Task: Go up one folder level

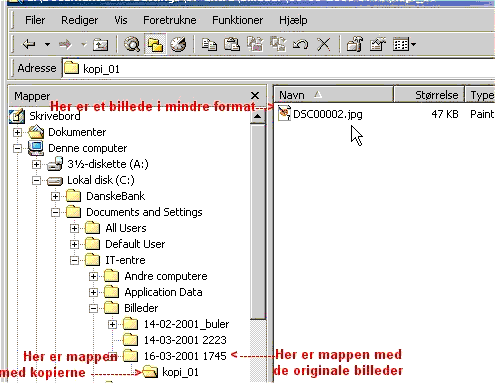Action: (100, 44)
